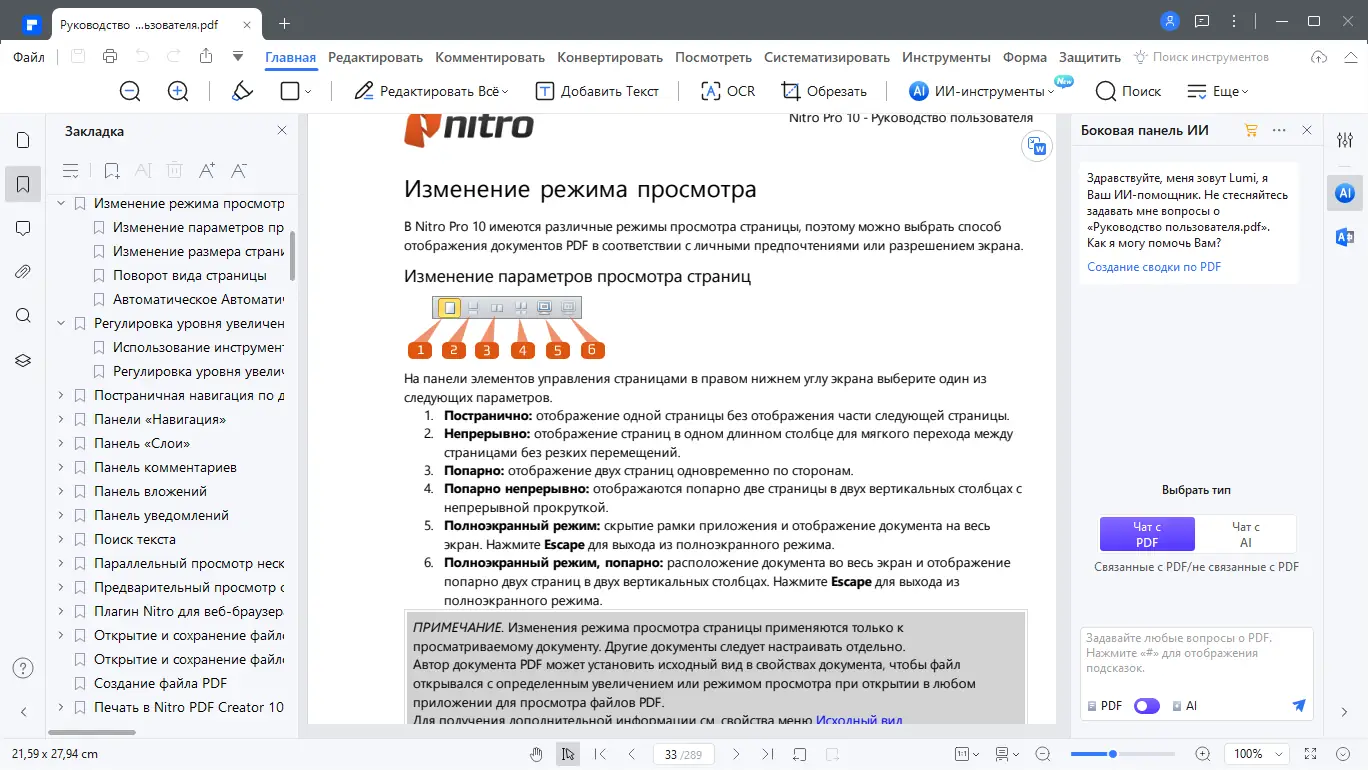Toggle the PDF/AI switch in the chat box

point(1147,706)
